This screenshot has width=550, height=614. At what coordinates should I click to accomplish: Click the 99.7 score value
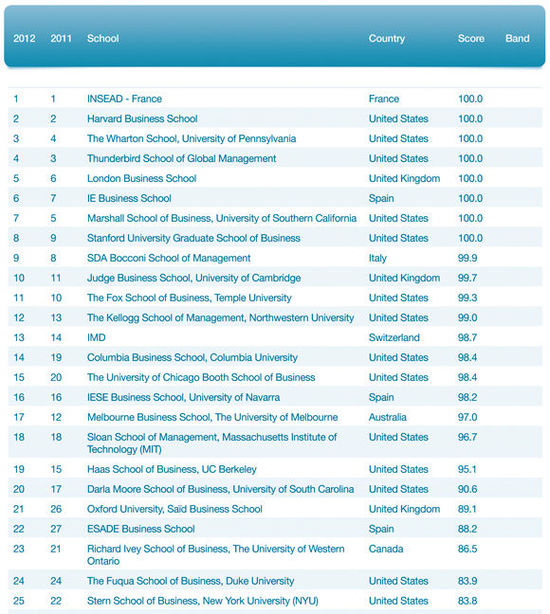point(467,278)
